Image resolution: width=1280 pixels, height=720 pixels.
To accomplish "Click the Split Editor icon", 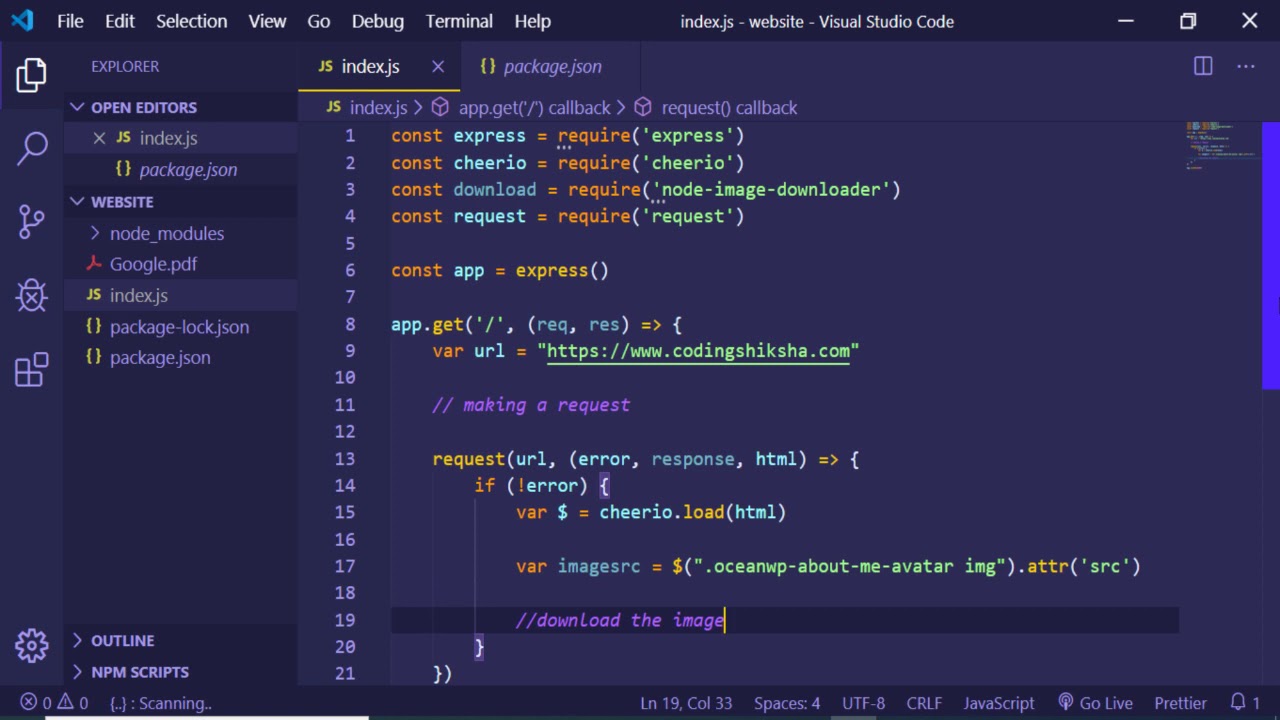I will (x=1203, y=66).
